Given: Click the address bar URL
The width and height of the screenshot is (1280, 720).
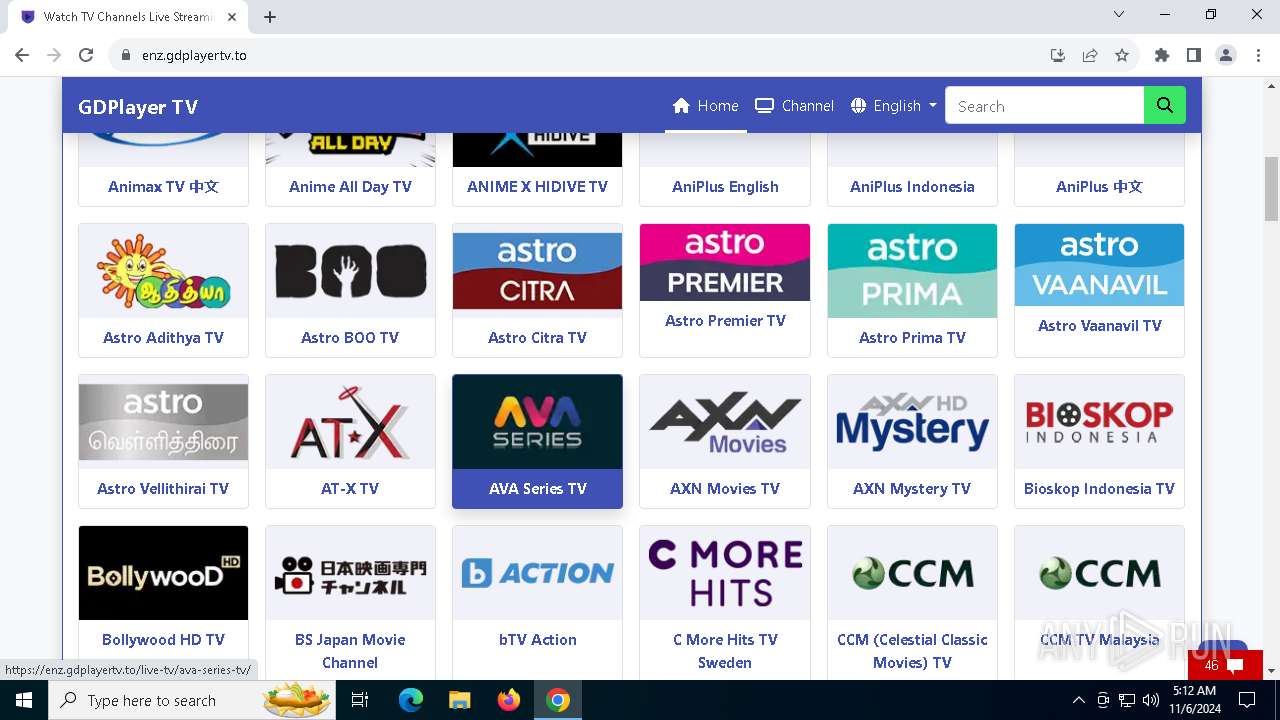Looking at the screenshot, I should point(194,55).
